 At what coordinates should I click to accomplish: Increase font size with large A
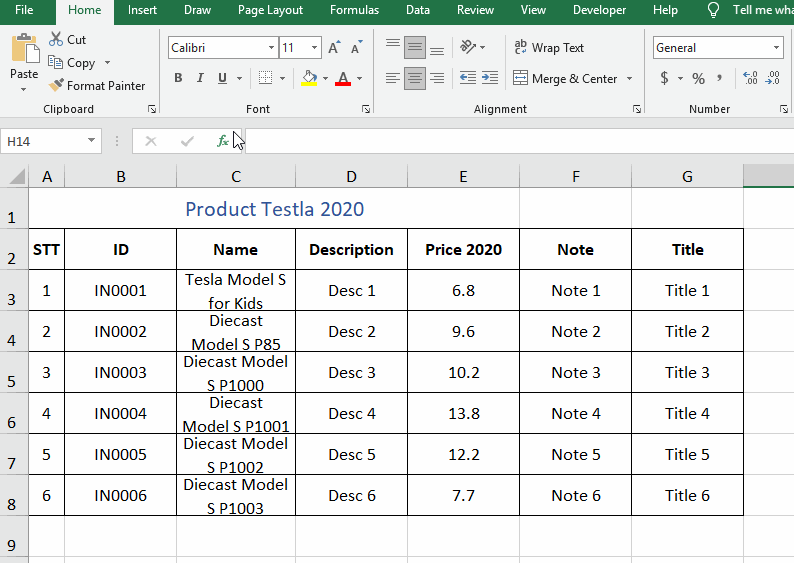coord(334,48)
